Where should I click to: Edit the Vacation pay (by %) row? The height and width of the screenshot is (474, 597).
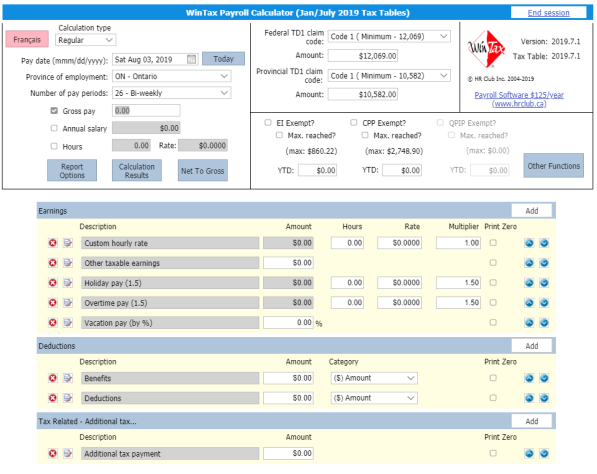68,323
